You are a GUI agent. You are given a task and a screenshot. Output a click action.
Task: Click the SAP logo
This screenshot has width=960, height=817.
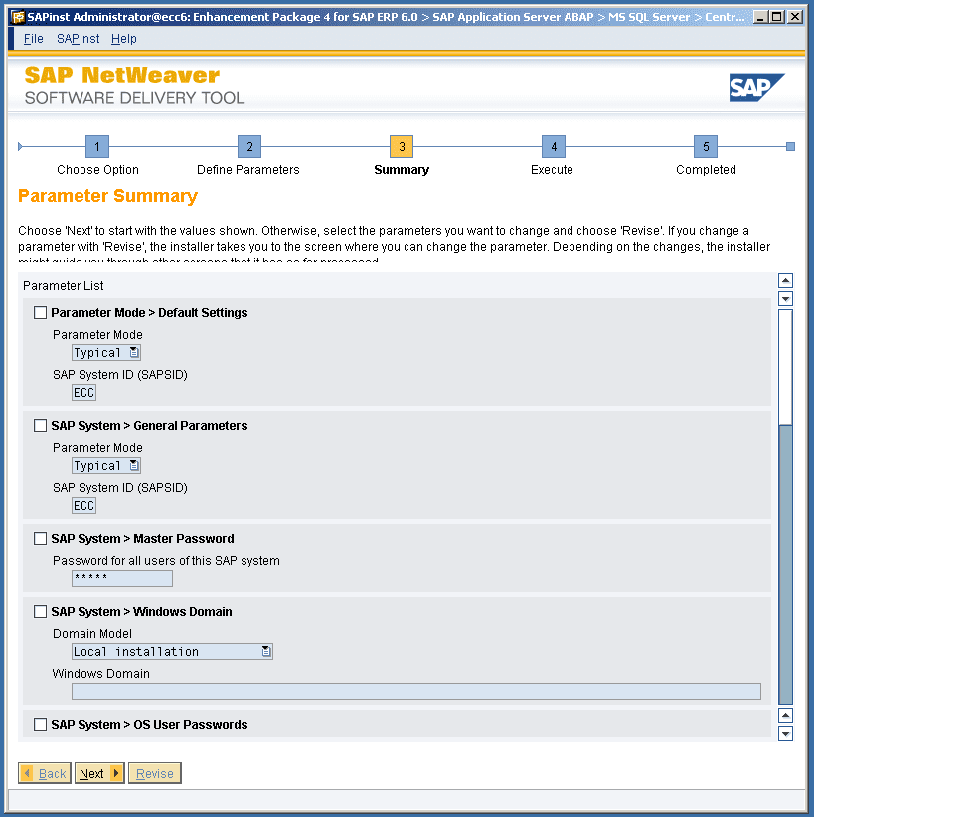[757, 87]
